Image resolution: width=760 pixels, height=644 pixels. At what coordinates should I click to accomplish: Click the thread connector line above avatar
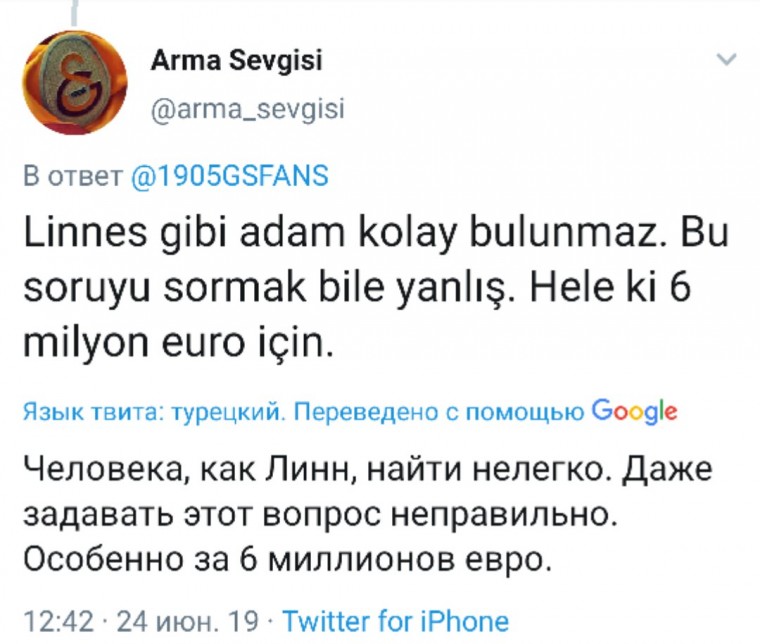[74, 13]
